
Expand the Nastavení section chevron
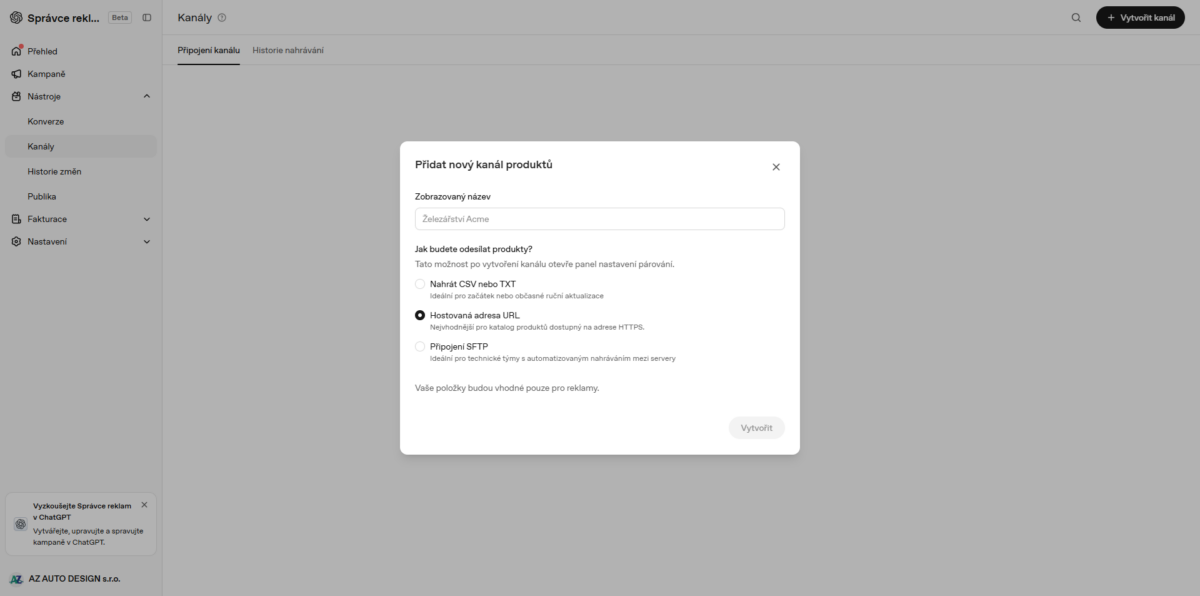pyautogui.click(x=147, y=241)
